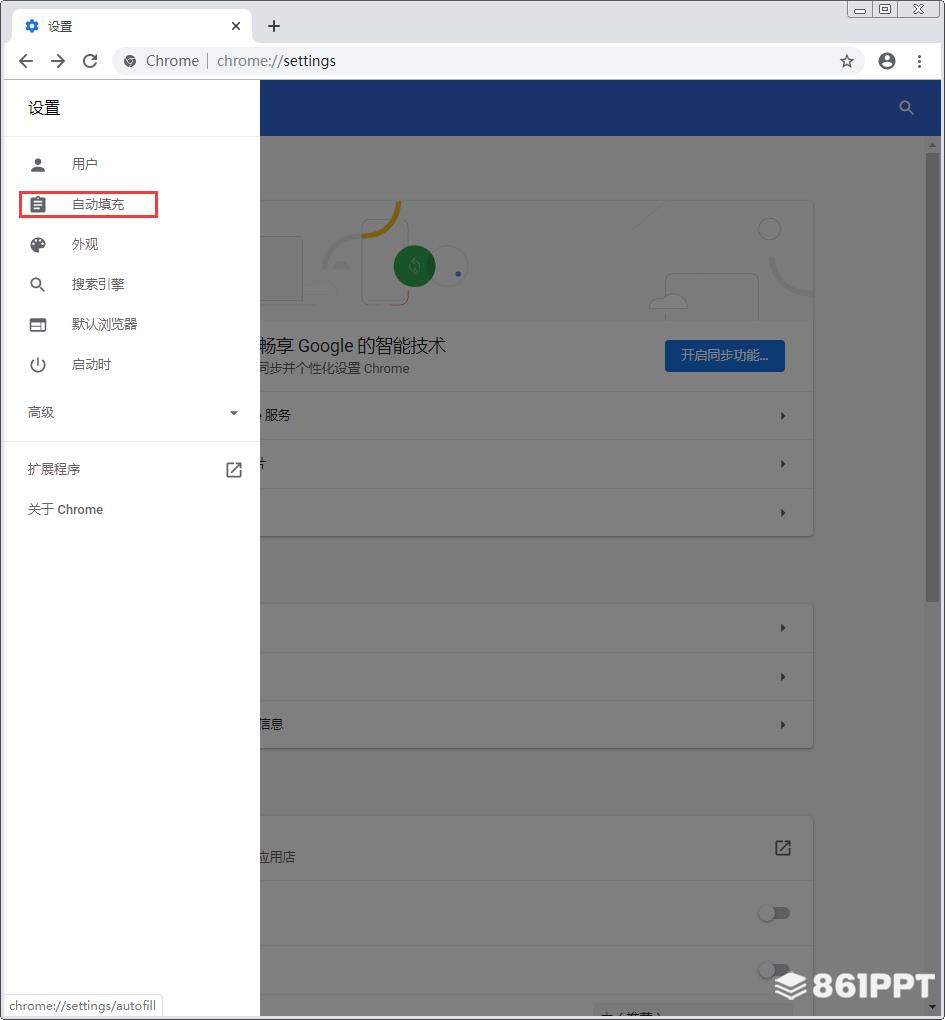Click 畅享 Google 的智能技术 heading
The width and height of the screenshot is (945, 1020).
tap(352, 345)
